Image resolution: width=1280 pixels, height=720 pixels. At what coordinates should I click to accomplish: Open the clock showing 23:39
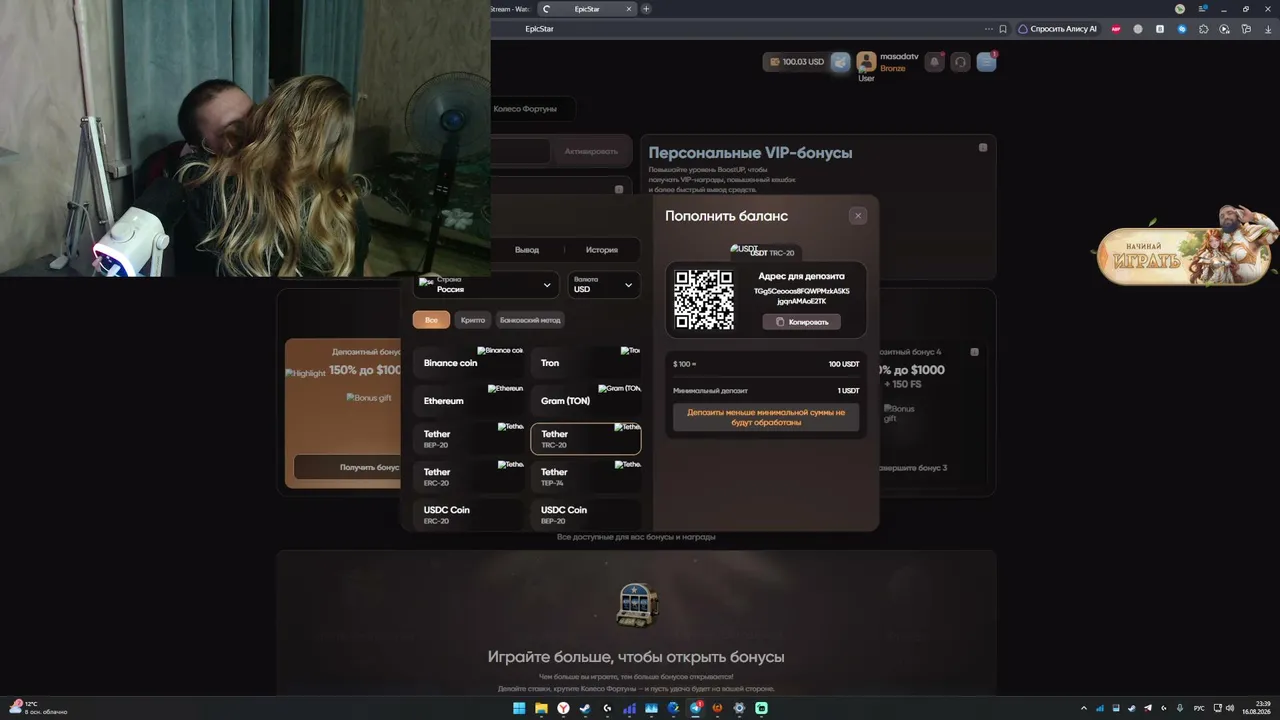[x=1256, y=708]
